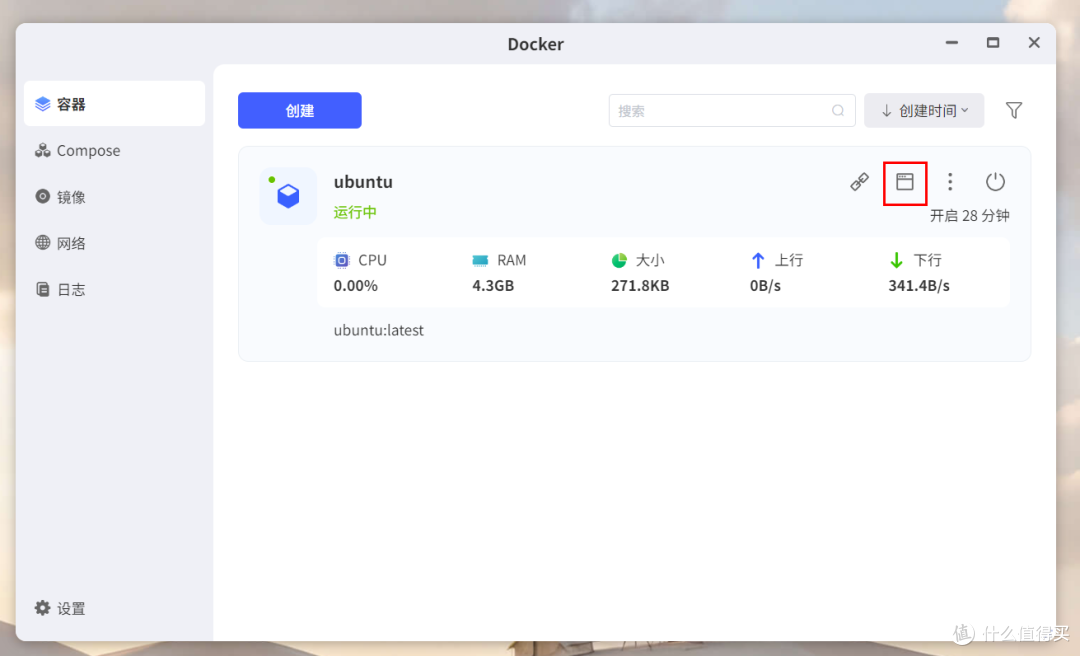The width and height of the screenshot is (1080, 656).
Task: Click the ubuntu container cube icon
Action: (x=288, y=196)
